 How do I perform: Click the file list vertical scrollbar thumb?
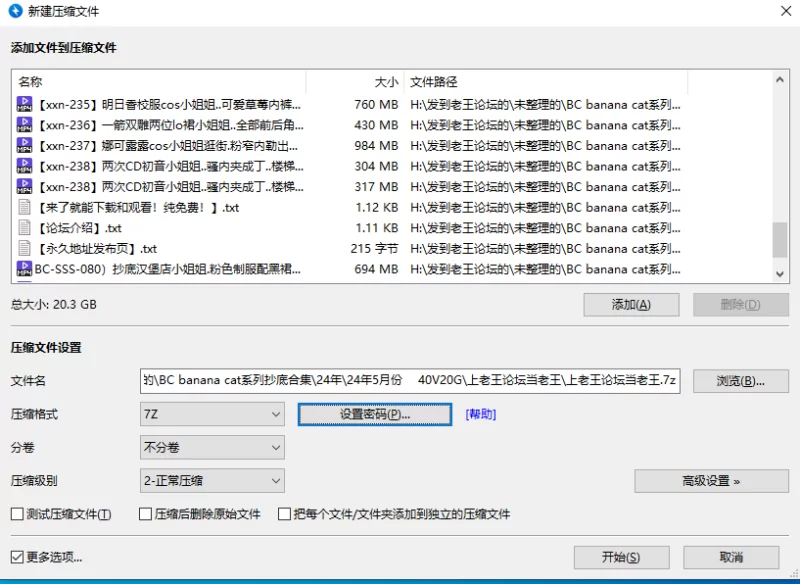coord(780,240)
